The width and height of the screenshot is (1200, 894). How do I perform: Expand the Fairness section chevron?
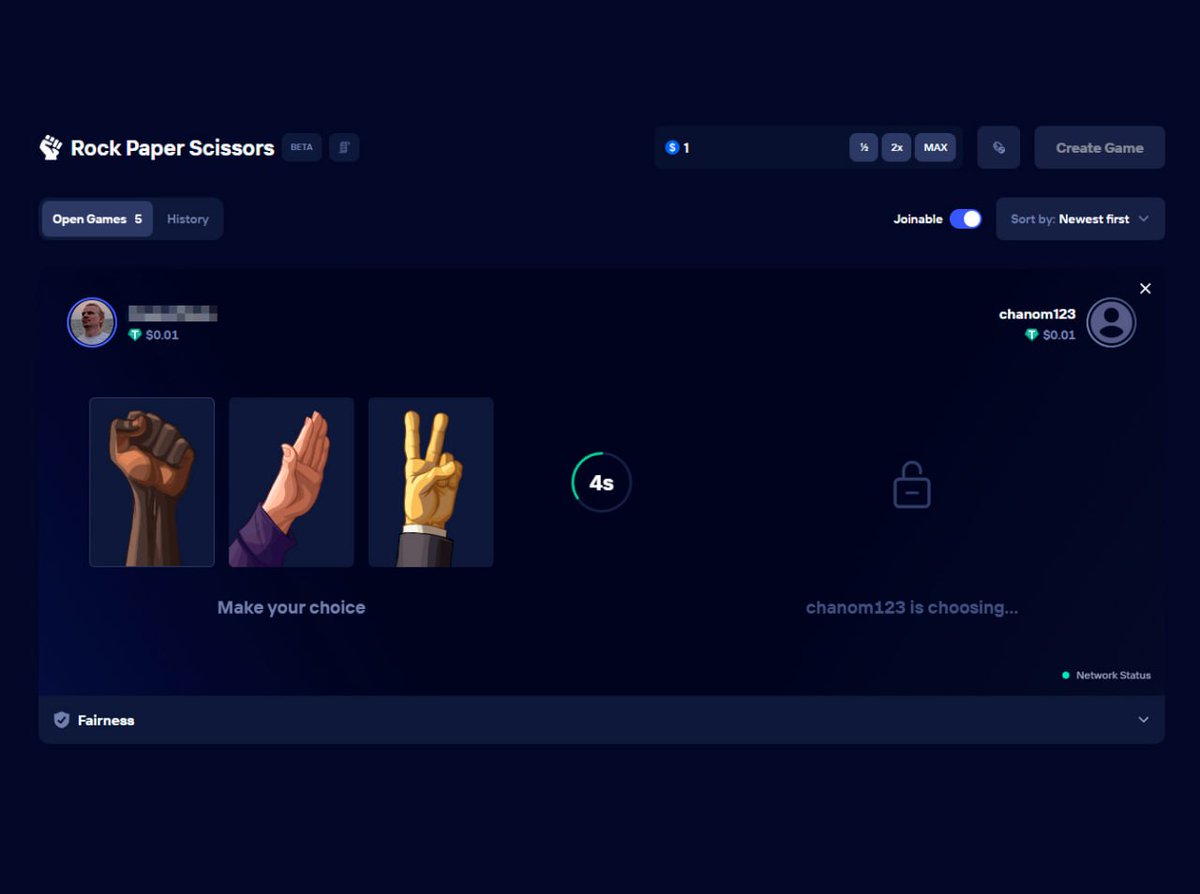(1144, 720)
